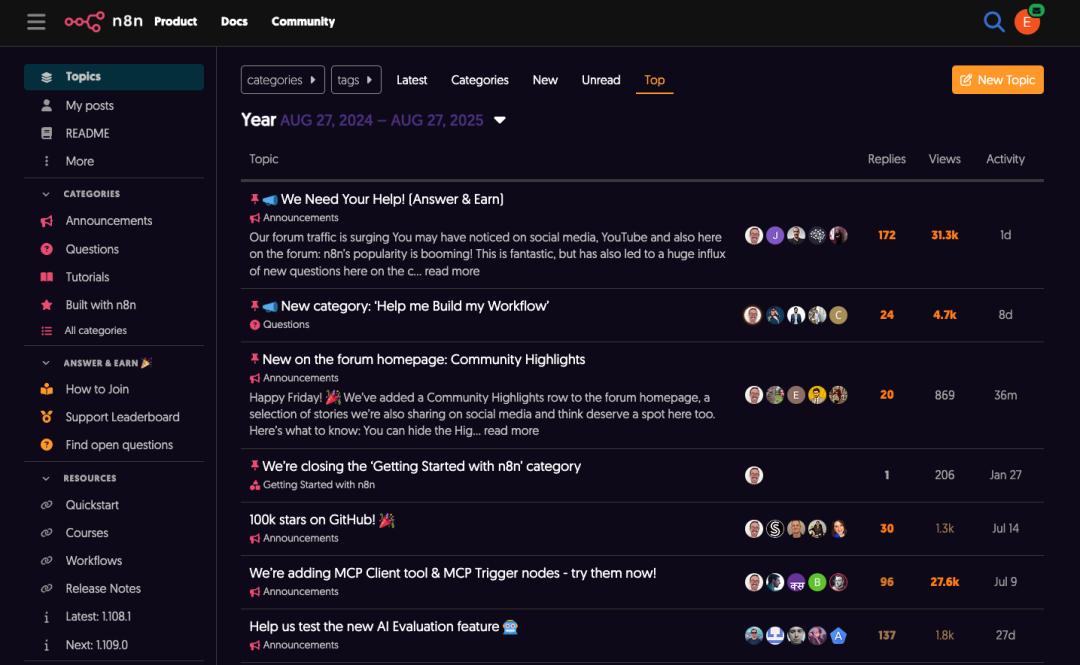Create a New Topic
This screenshot has height=665, width=1080.
997,80
